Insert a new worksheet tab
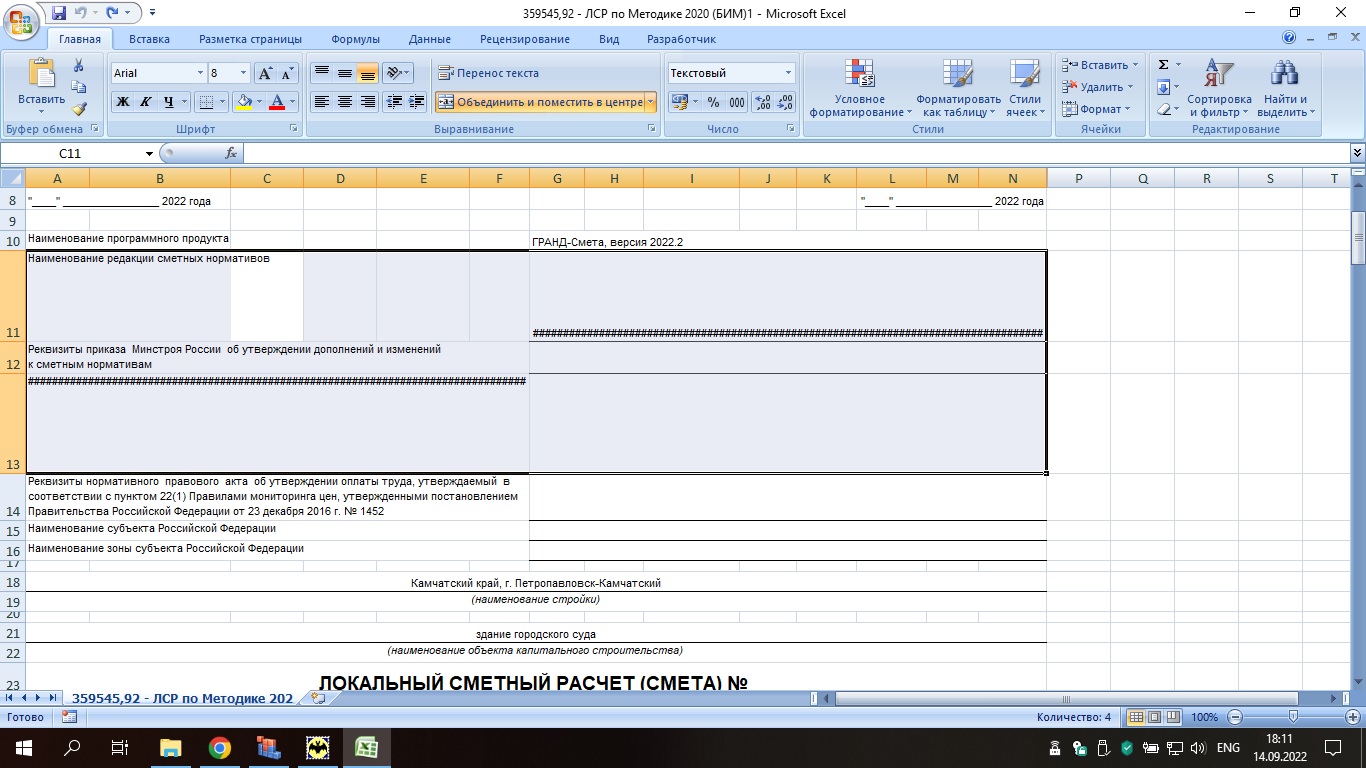The width and height of the screenshot is (1366, 768). 319,698
